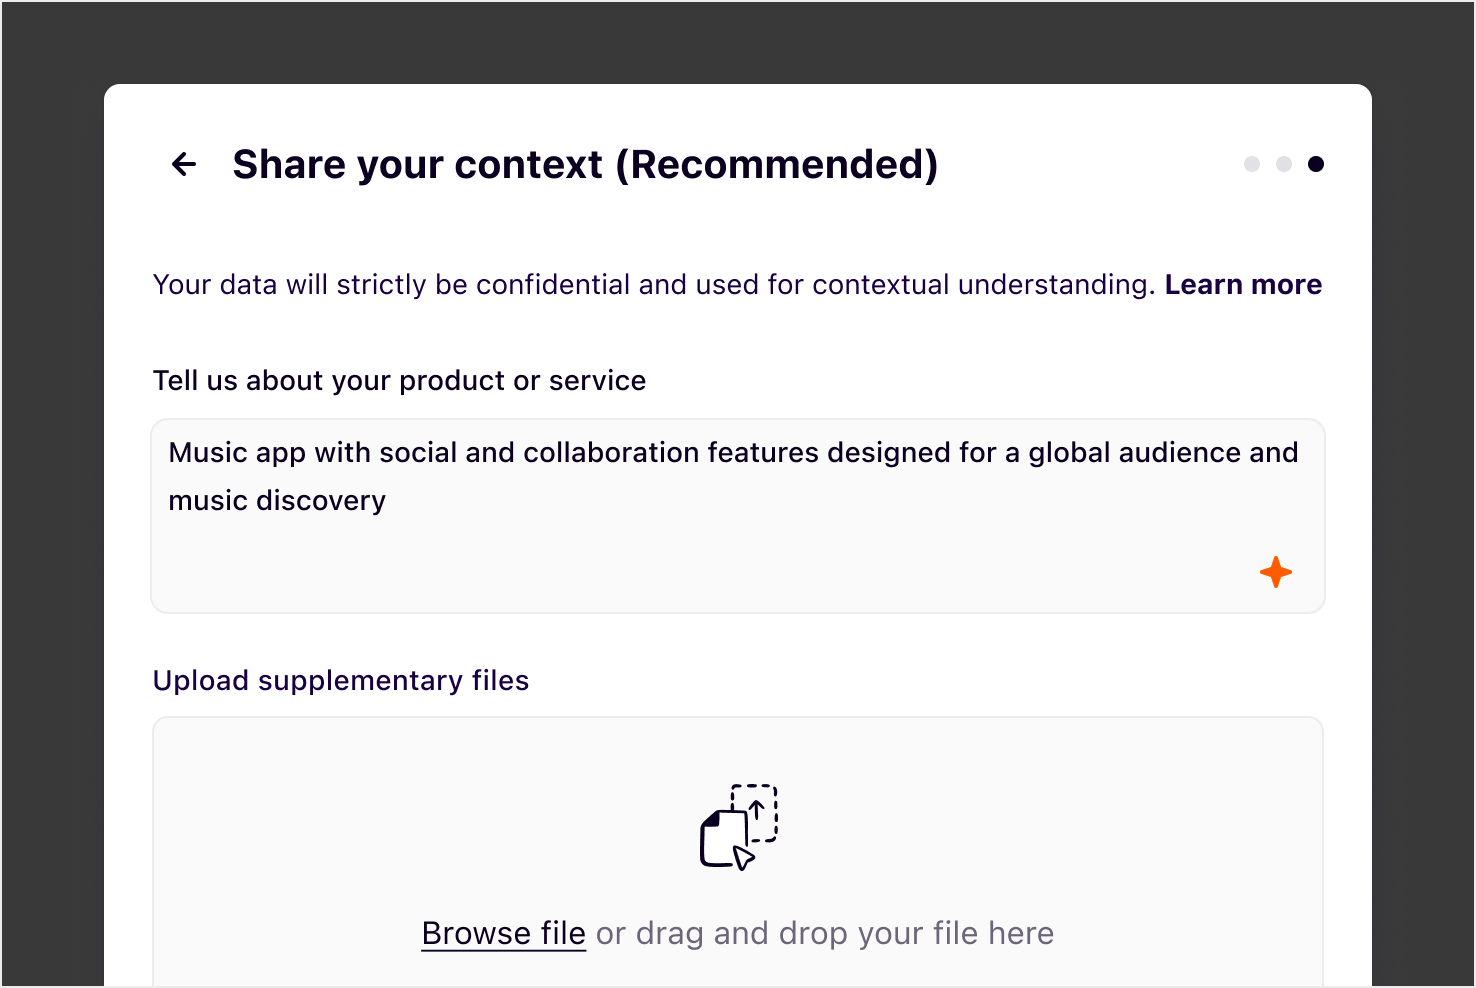
Task: Click the active third step dot
Action: [1316, 164]
